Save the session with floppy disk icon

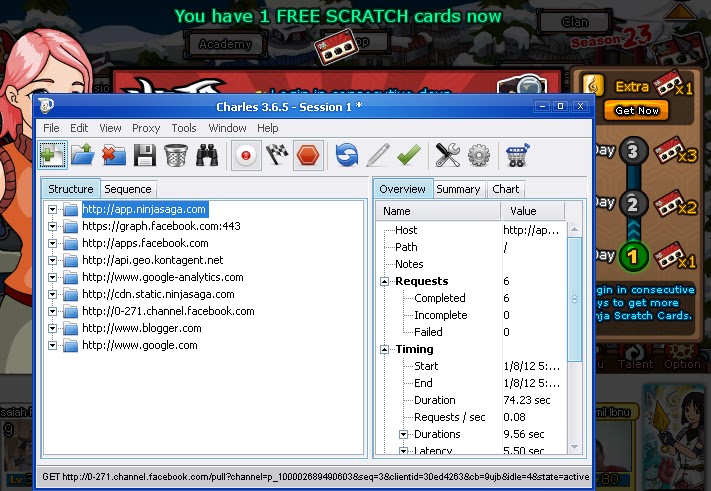[x=145, y=155]
